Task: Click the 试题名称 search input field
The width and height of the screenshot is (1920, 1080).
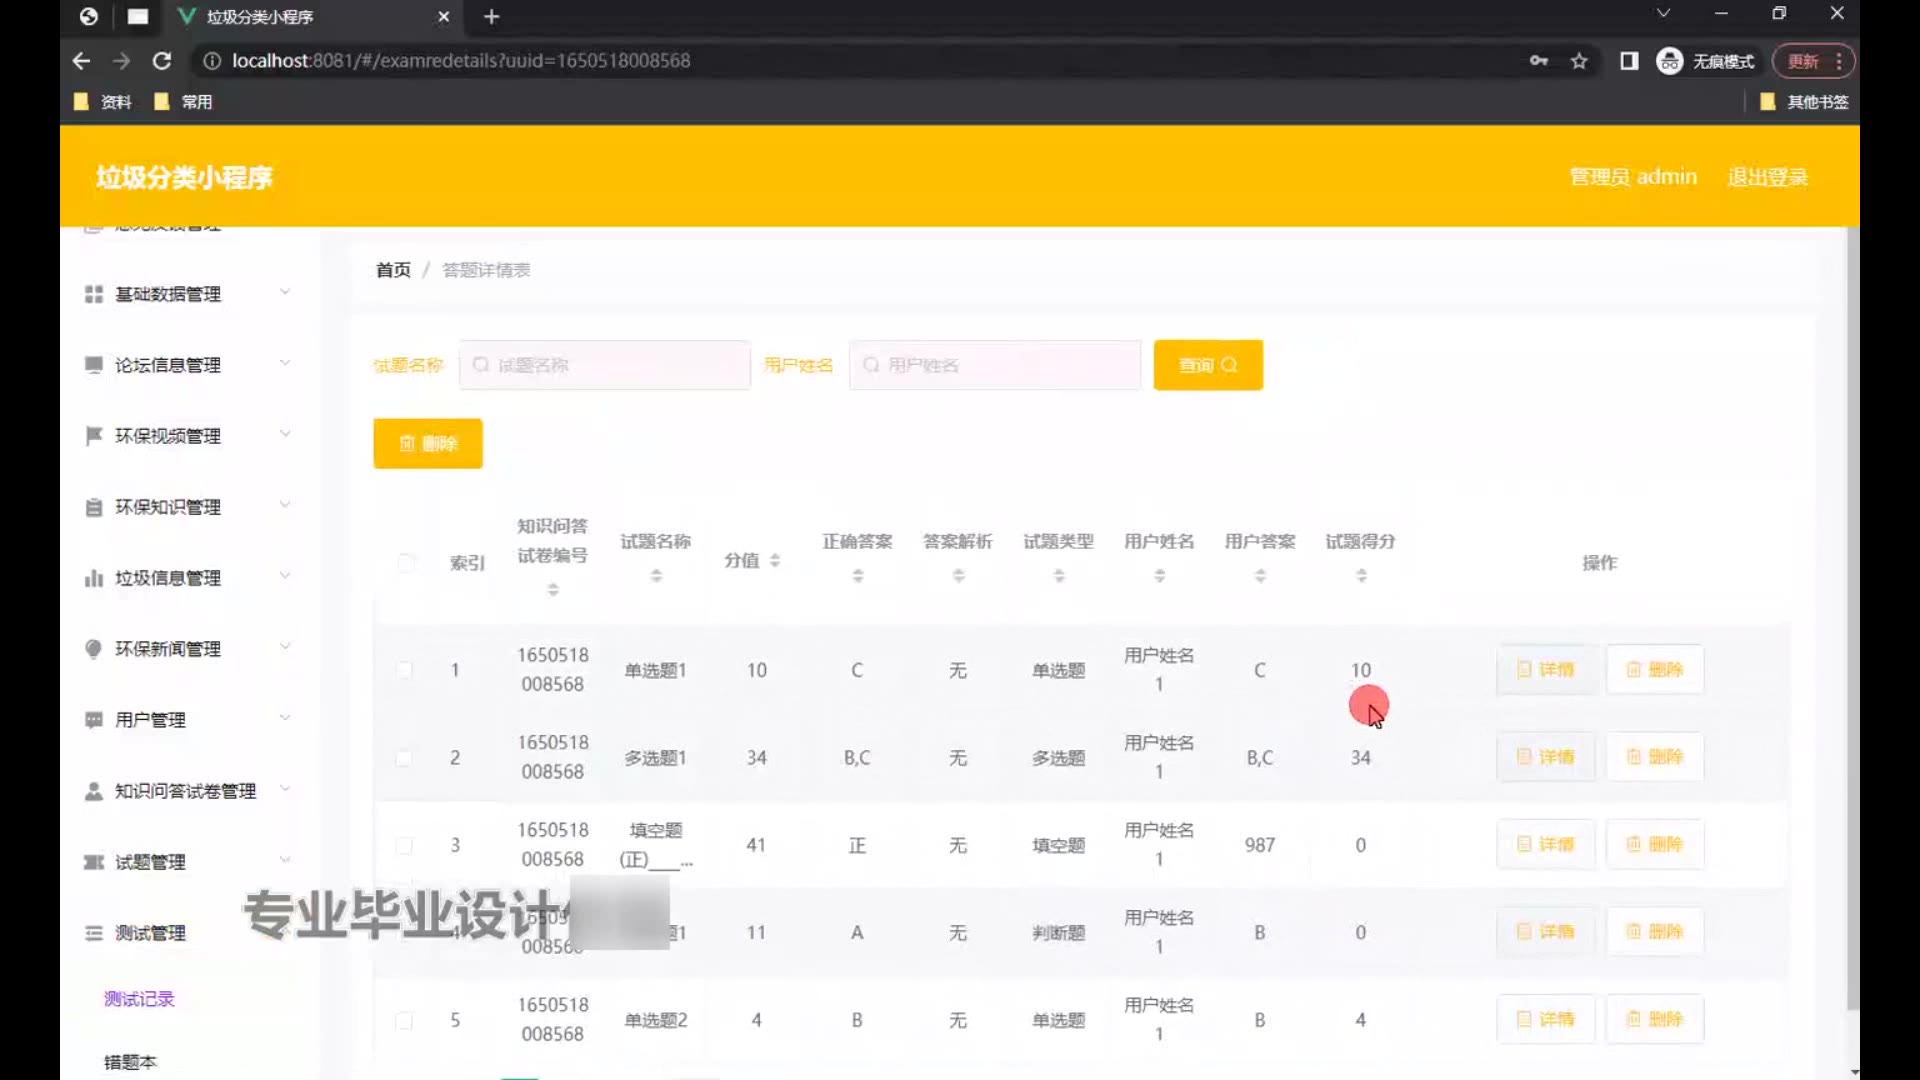Action: click(x=605, y=365)
